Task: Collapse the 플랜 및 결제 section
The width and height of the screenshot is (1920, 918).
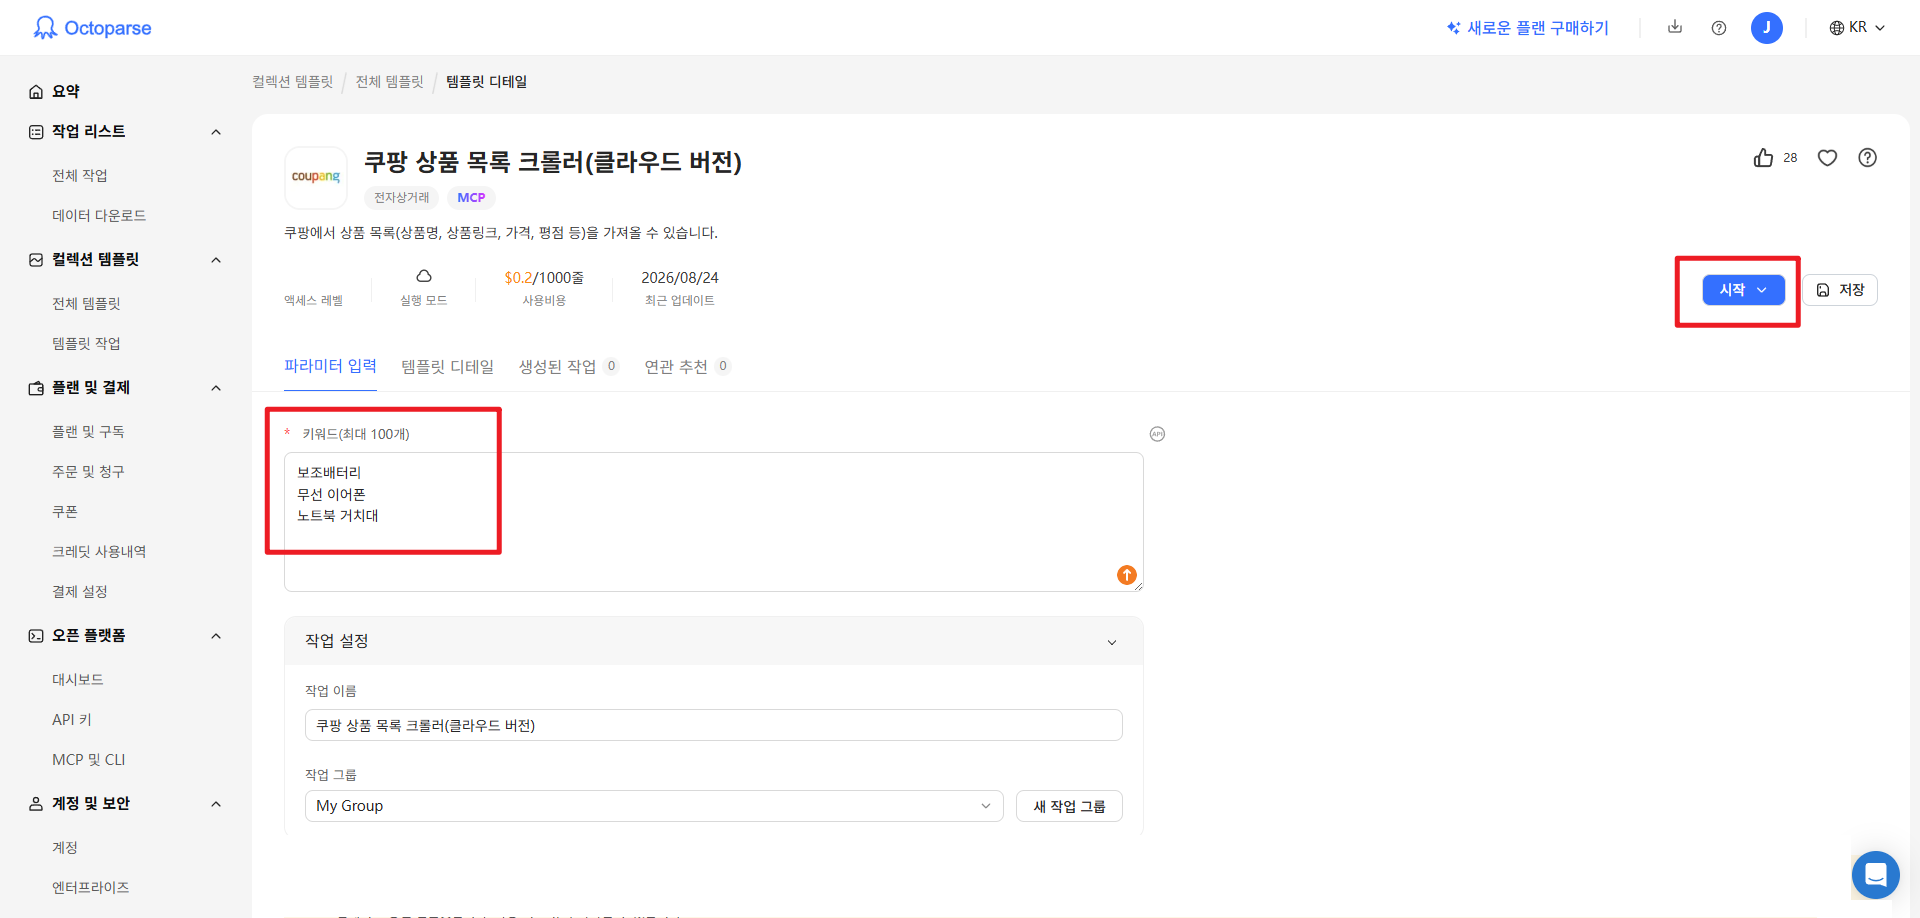Action: (216, 388)
